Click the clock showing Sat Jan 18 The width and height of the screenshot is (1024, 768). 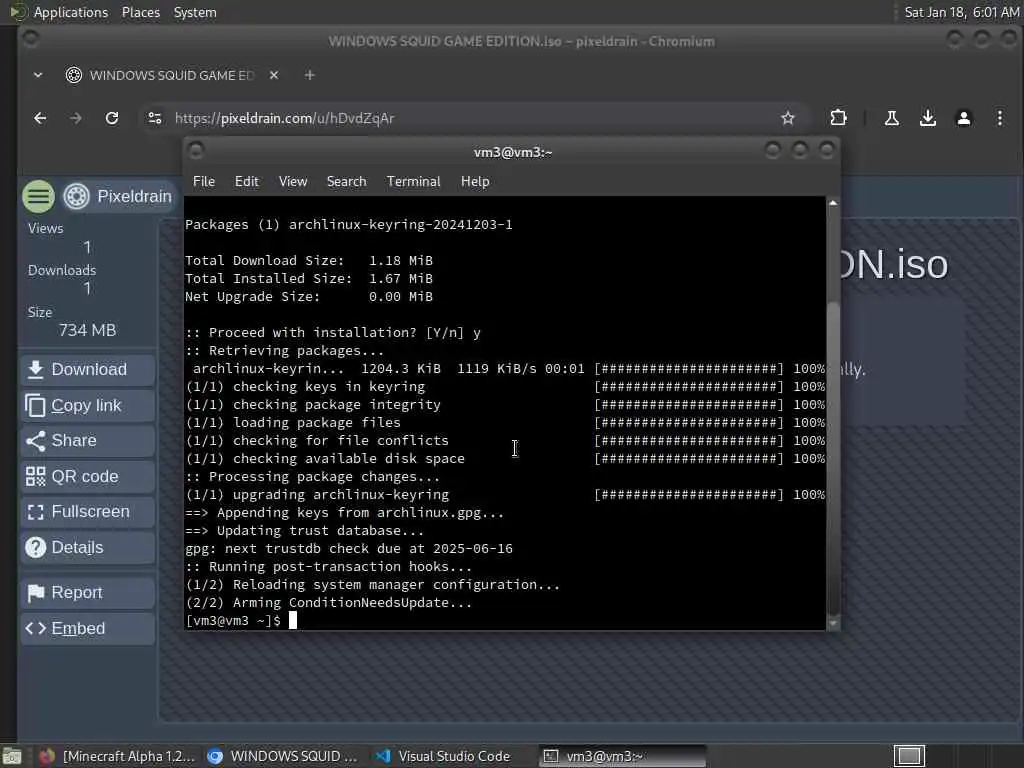point(961,12)
